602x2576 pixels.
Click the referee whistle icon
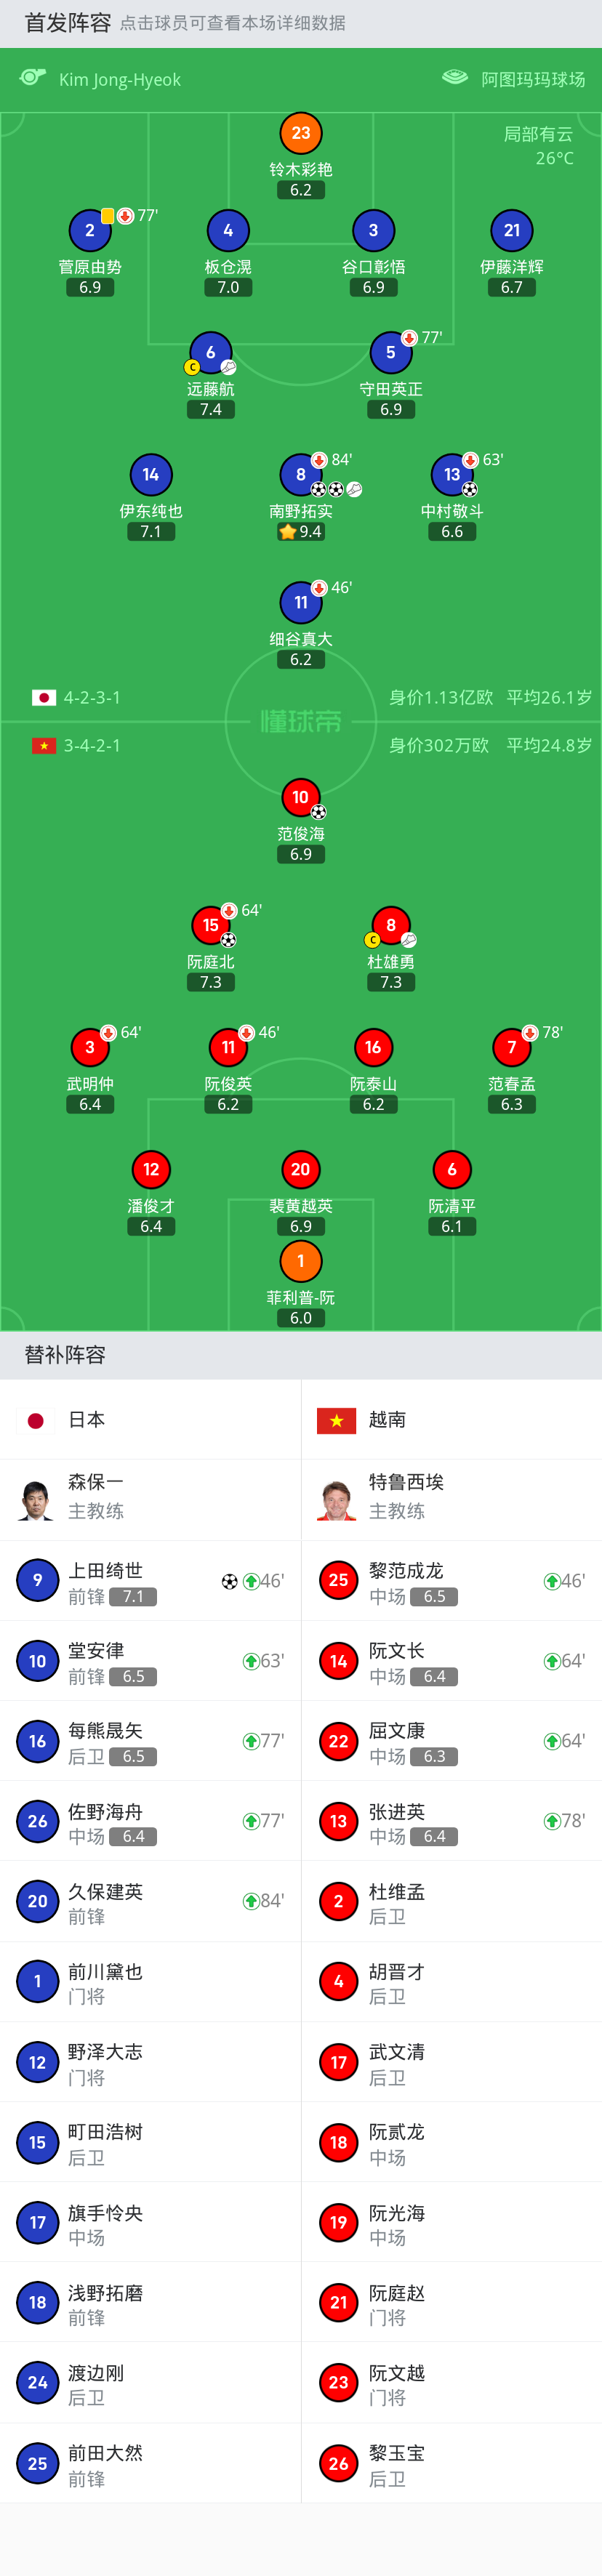click(33, 77)
